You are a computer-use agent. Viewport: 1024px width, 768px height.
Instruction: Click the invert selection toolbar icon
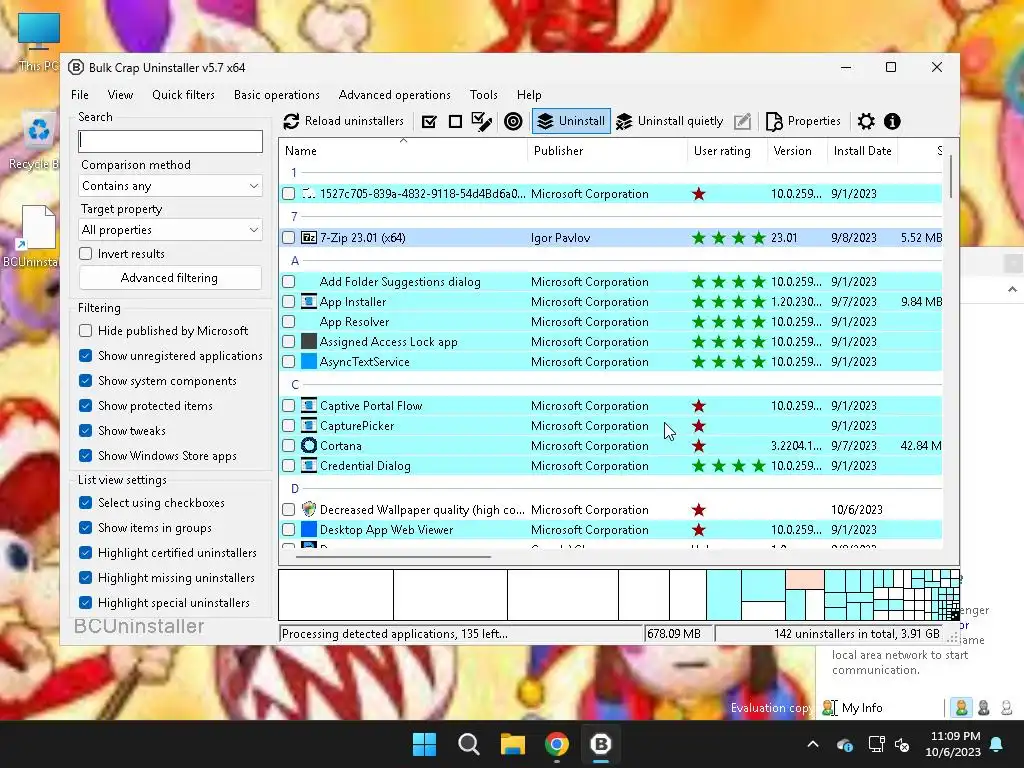tap(482, 121)
